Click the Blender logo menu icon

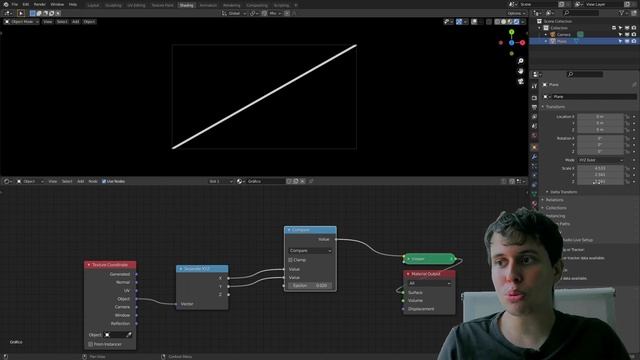point(6,4)
